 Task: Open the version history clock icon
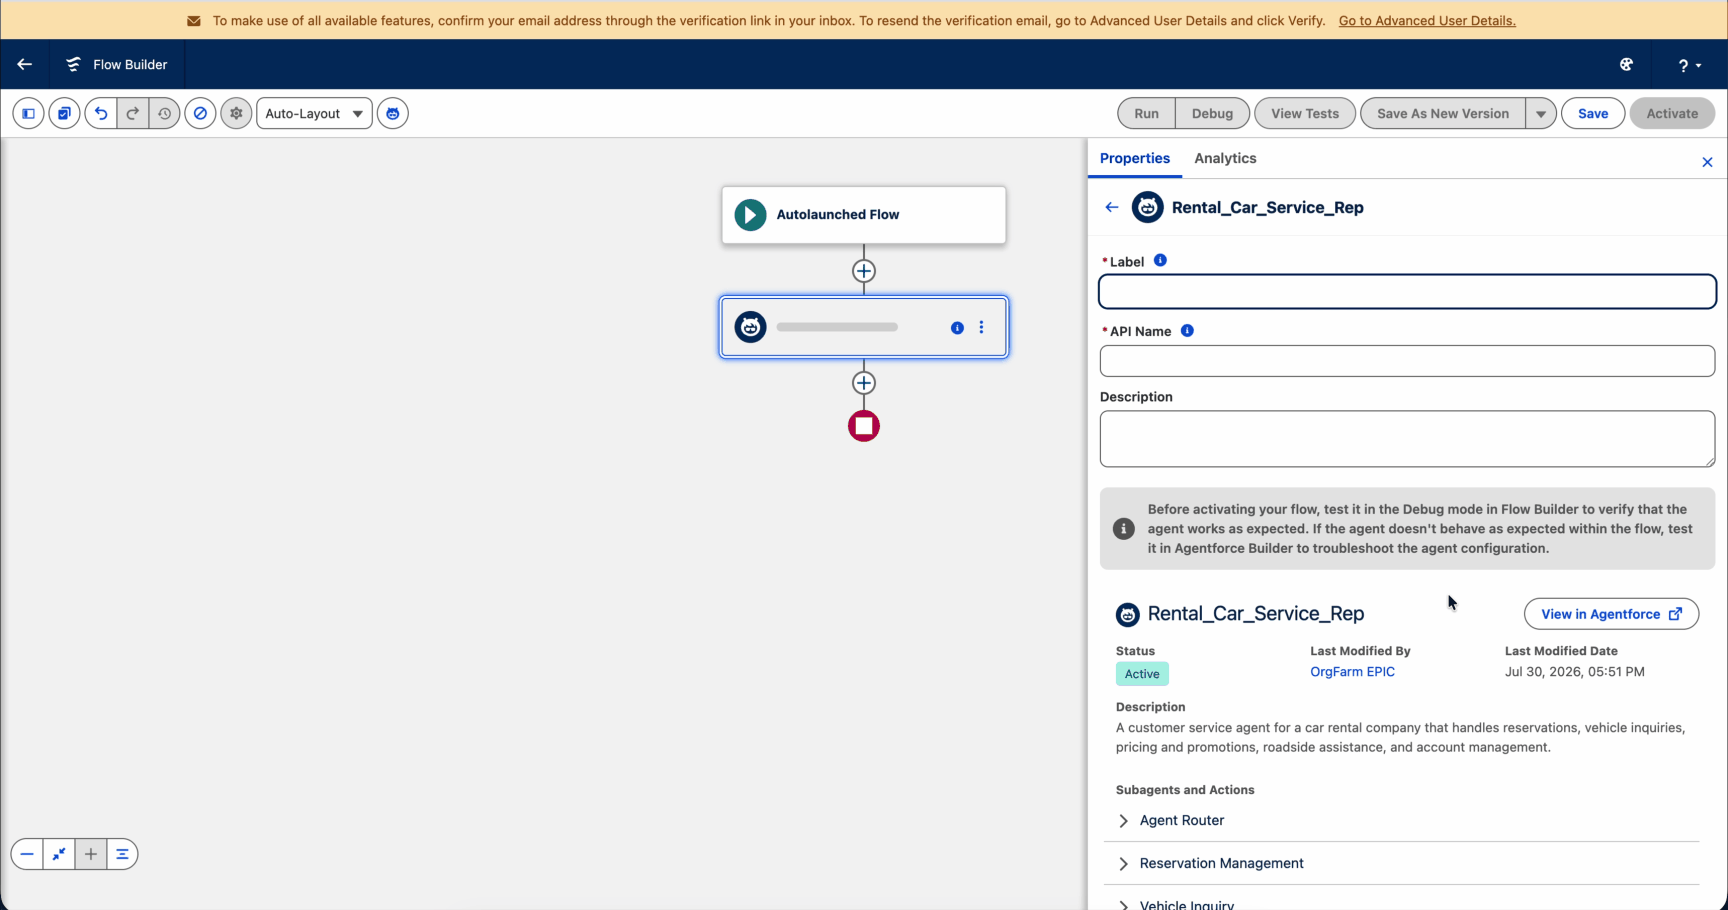(165, 113)
